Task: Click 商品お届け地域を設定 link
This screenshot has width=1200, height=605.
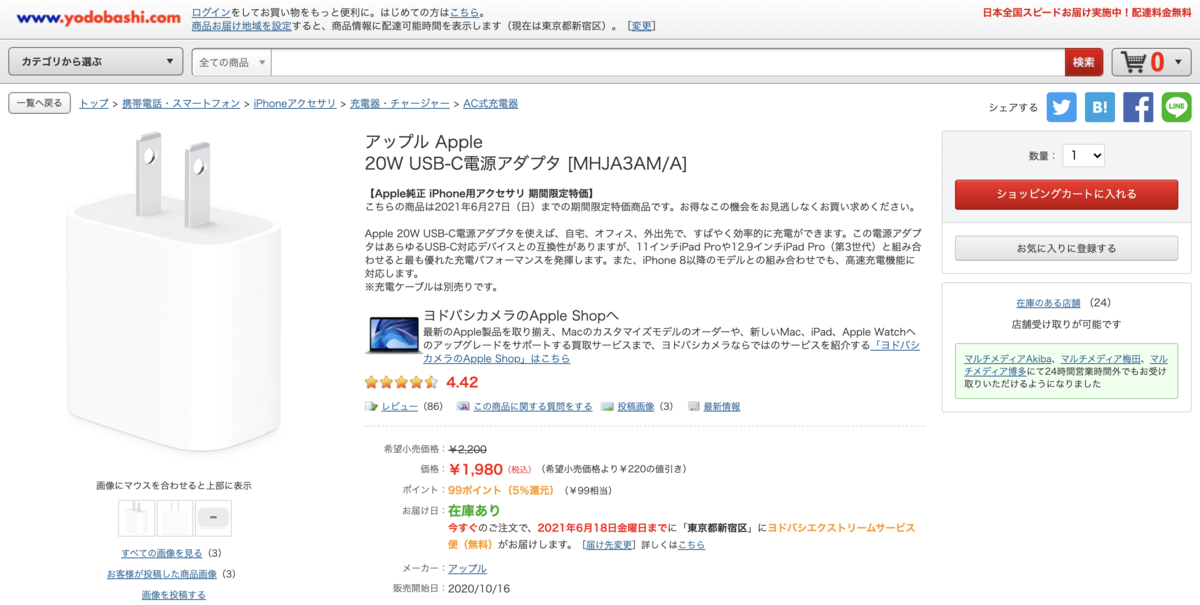Action: point(242,26)
